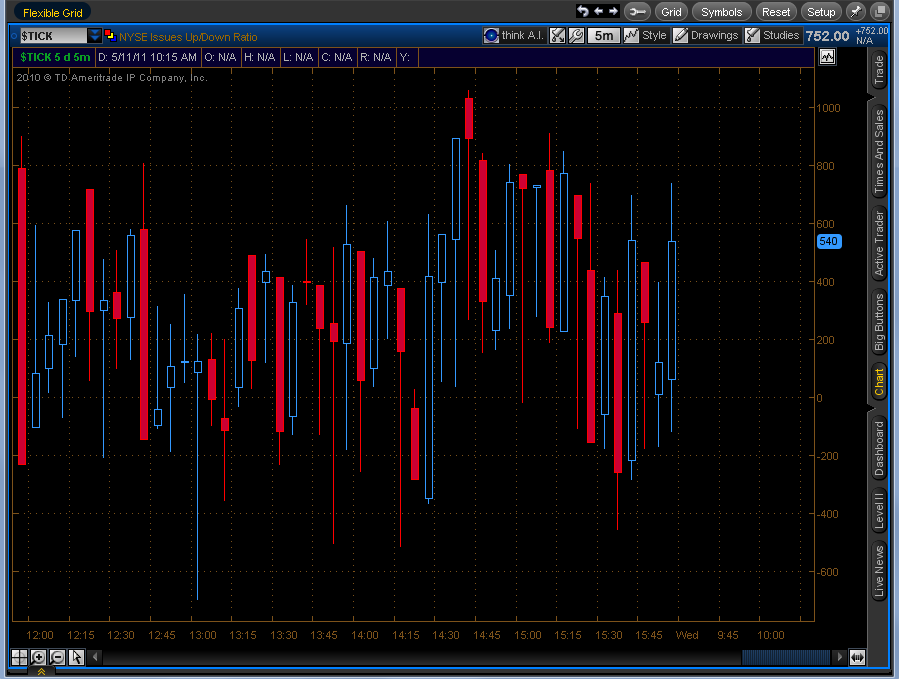This screenshot has width=899, height=679.
Task: Click the $TICK 5 d 5m label
Action: (55, 57)
